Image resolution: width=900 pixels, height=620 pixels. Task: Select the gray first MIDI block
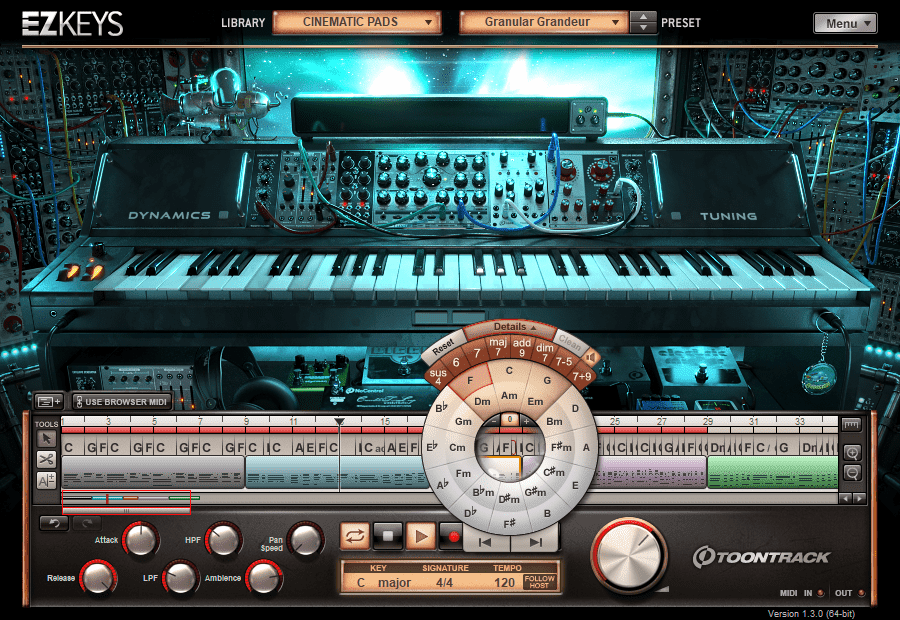point(153,472)
